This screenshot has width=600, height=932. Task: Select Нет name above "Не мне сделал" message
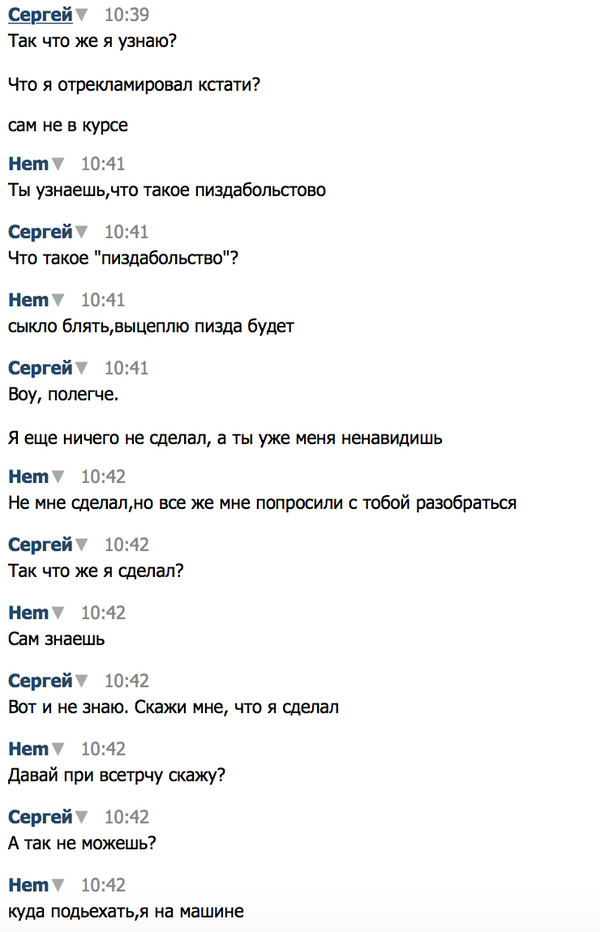(28, 477)
